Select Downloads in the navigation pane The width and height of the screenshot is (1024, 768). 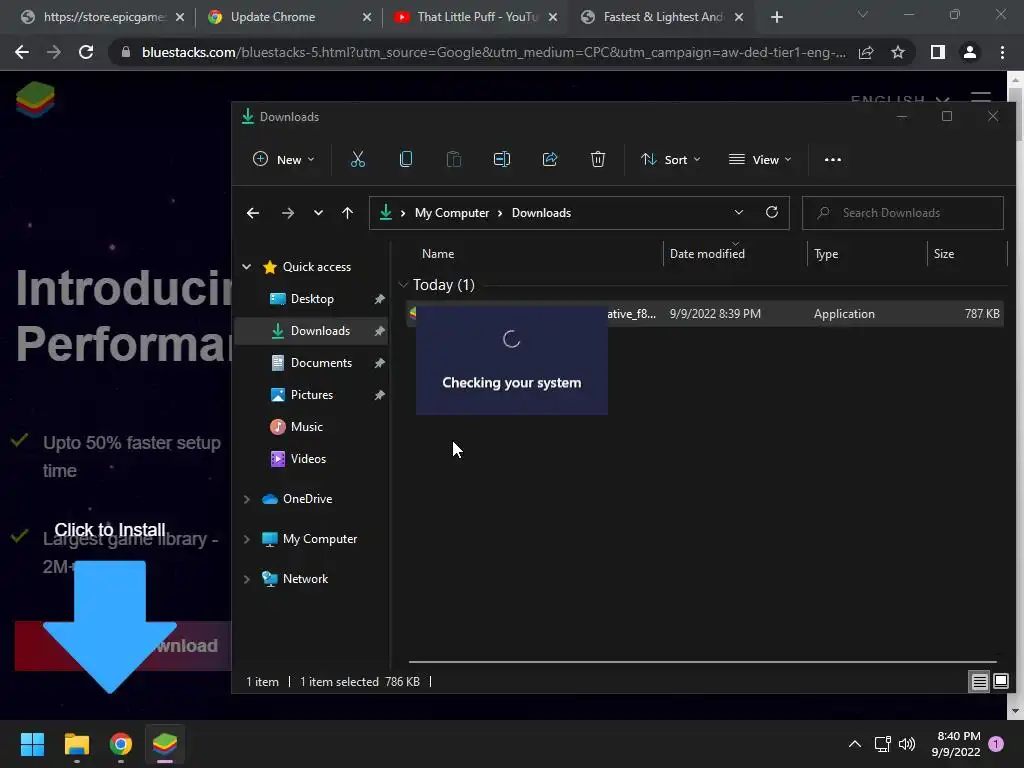[311, 330]
